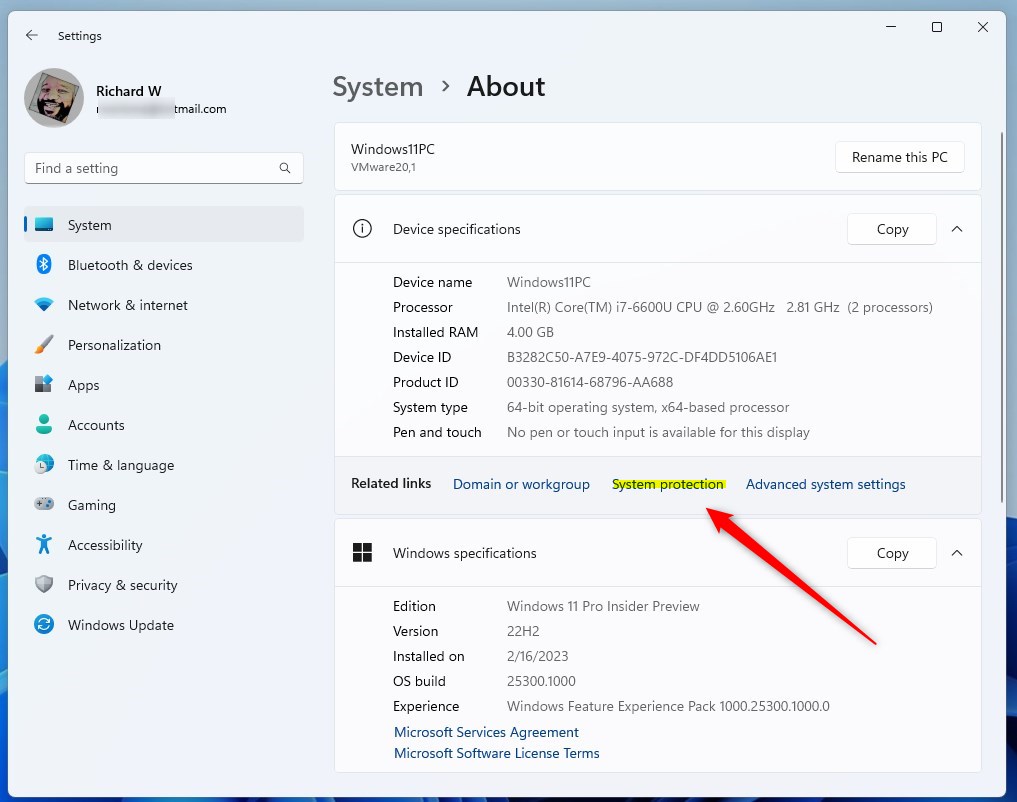Open Windows Update

coord(120,625)
